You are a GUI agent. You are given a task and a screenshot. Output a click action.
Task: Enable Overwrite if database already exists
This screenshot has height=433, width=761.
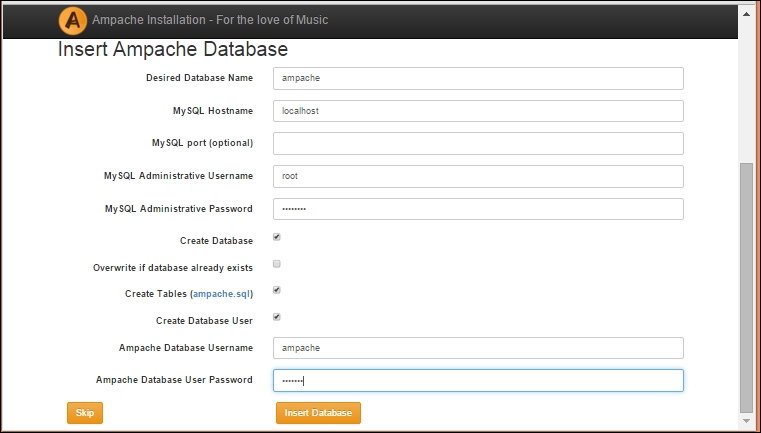(x=277, y=264)
